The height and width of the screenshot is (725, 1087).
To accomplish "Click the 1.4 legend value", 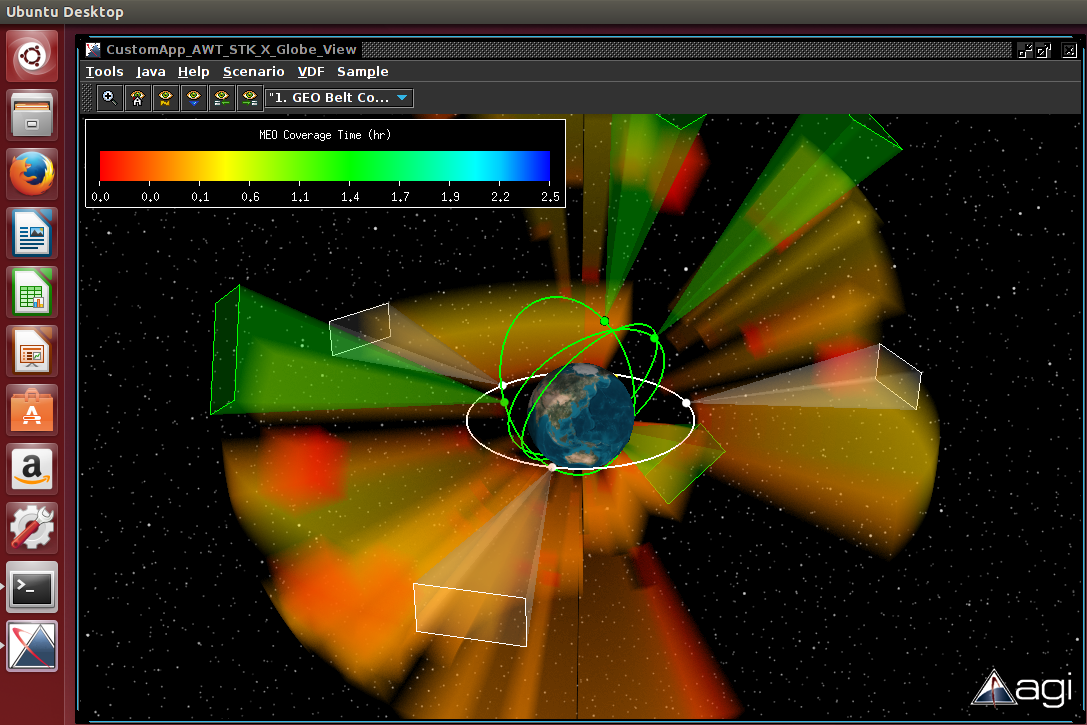I will (x=350, y=197).
